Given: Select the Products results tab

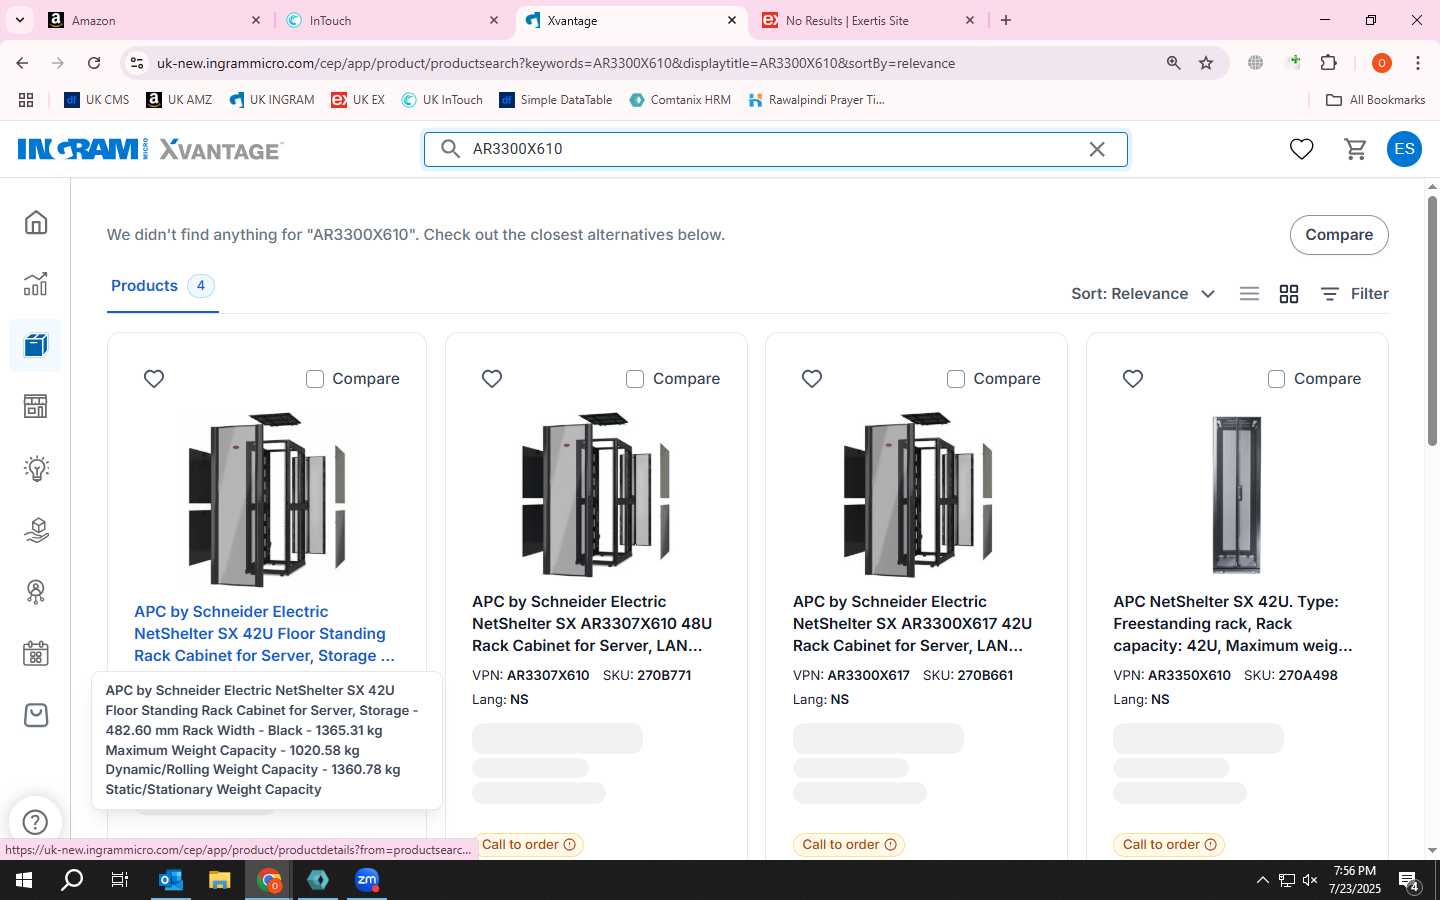Looking at the screenshot, I should (162, 286).
